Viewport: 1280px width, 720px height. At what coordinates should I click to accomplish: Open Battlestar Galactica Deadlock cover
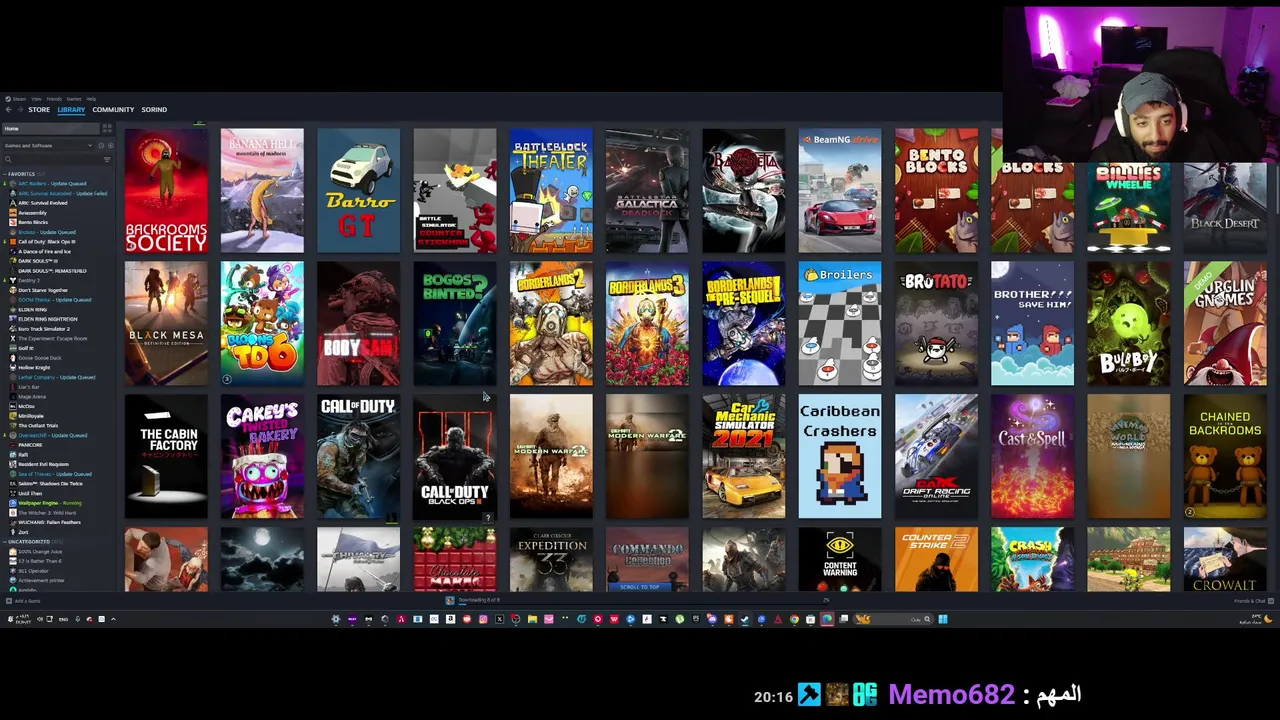tap(647, 190)
